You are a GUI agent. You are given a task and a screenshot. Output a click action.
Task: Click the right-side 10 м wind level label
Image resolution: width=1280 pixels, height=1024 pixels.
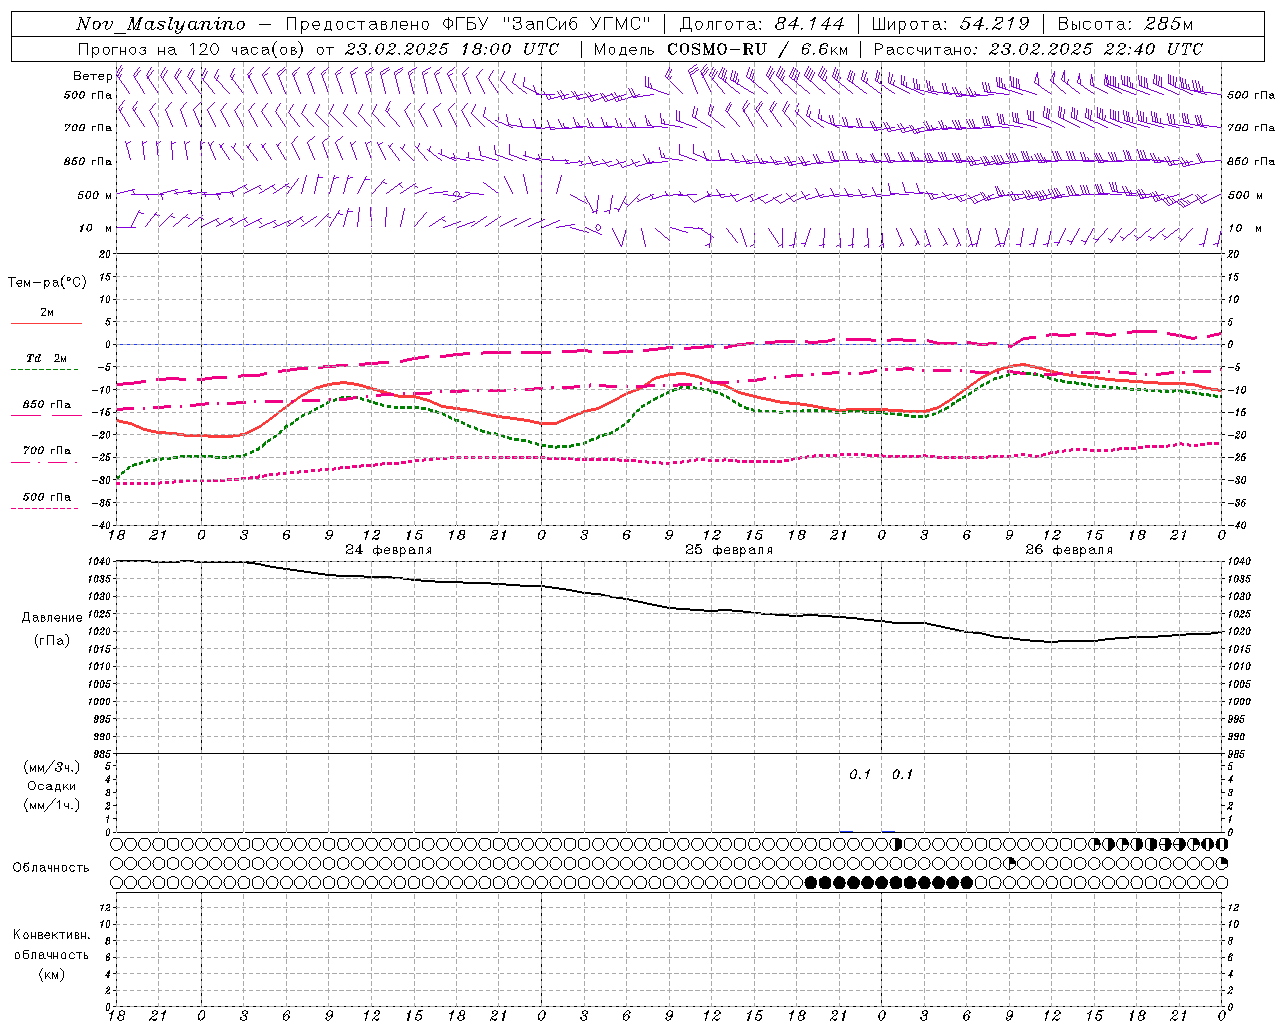point(1245,228)
